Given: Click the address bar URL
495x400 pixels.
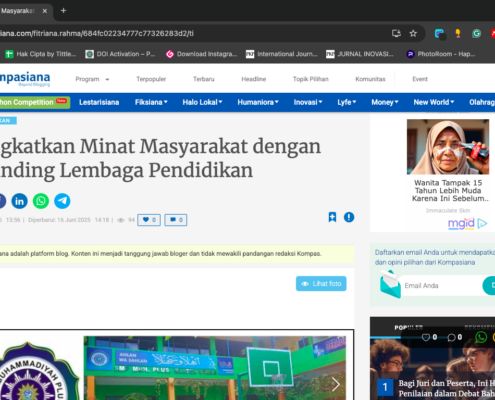Looking at the screenshot, I should pos(97,33).
